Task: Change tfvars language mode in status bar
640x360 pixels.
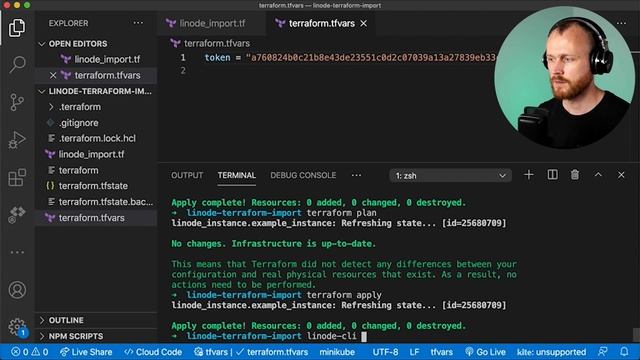Action: pyautogui.click(x=441, y=352)
